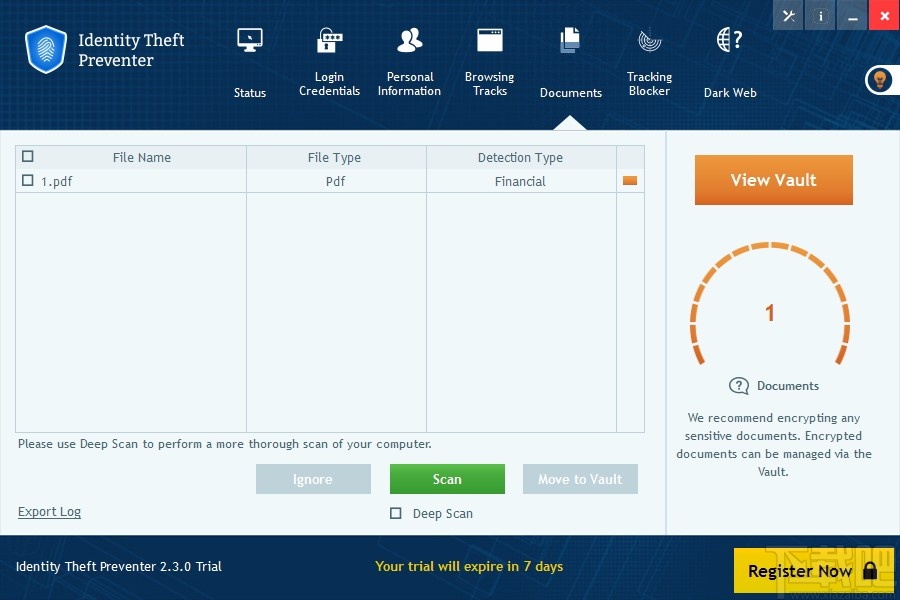Click the orange documents count gauge

(x=770, y=304)
